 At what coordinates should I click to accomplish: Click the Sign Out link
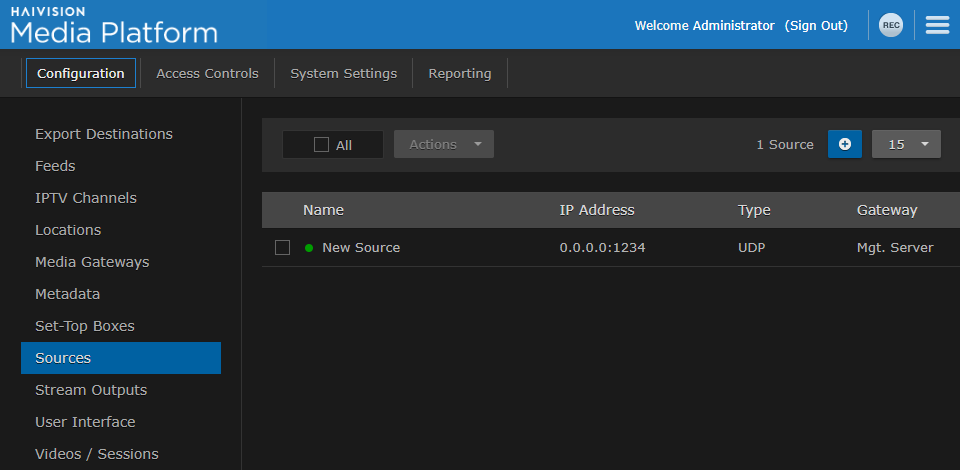click(x=816, y=25)
